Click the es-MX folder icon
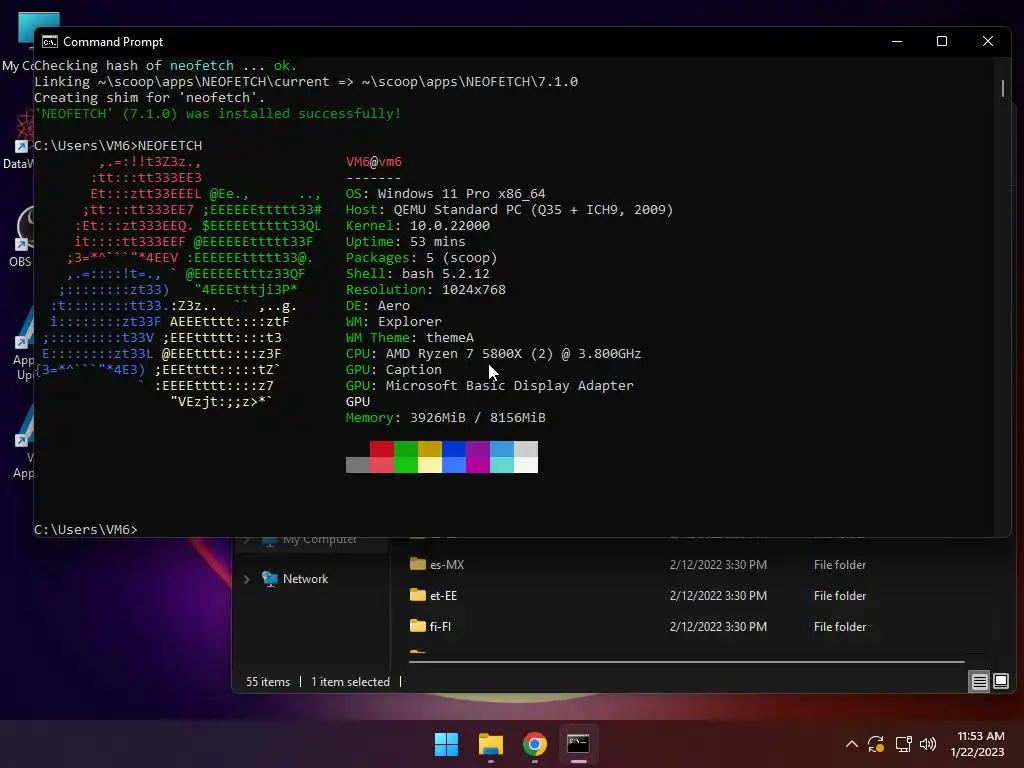 tap(418, 564)
